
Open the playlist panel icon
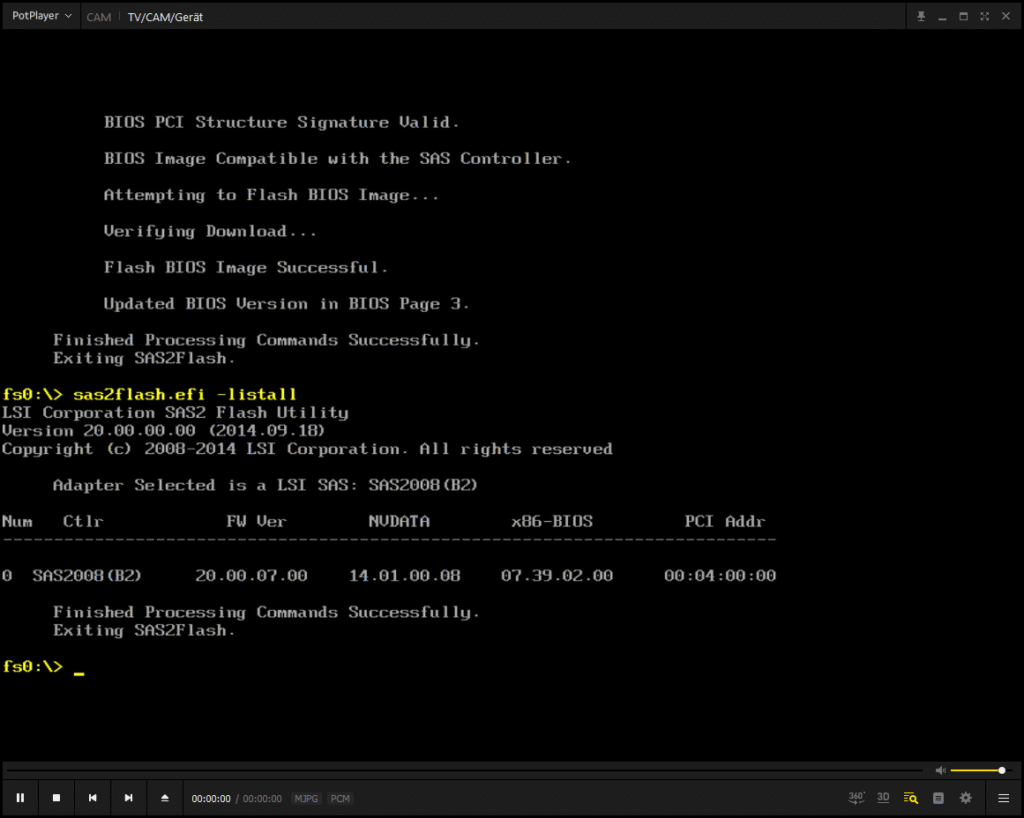tap(938, 798)
